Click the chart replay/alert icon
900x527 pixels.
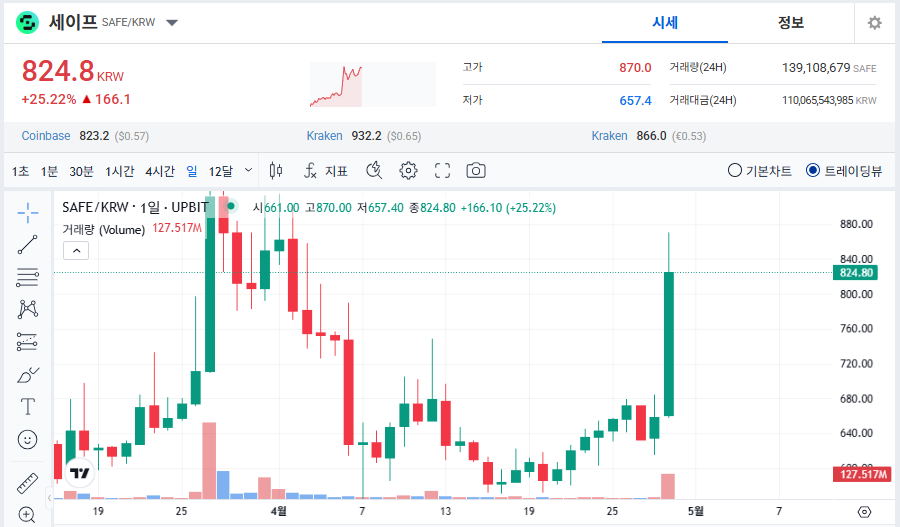[374, 170]
